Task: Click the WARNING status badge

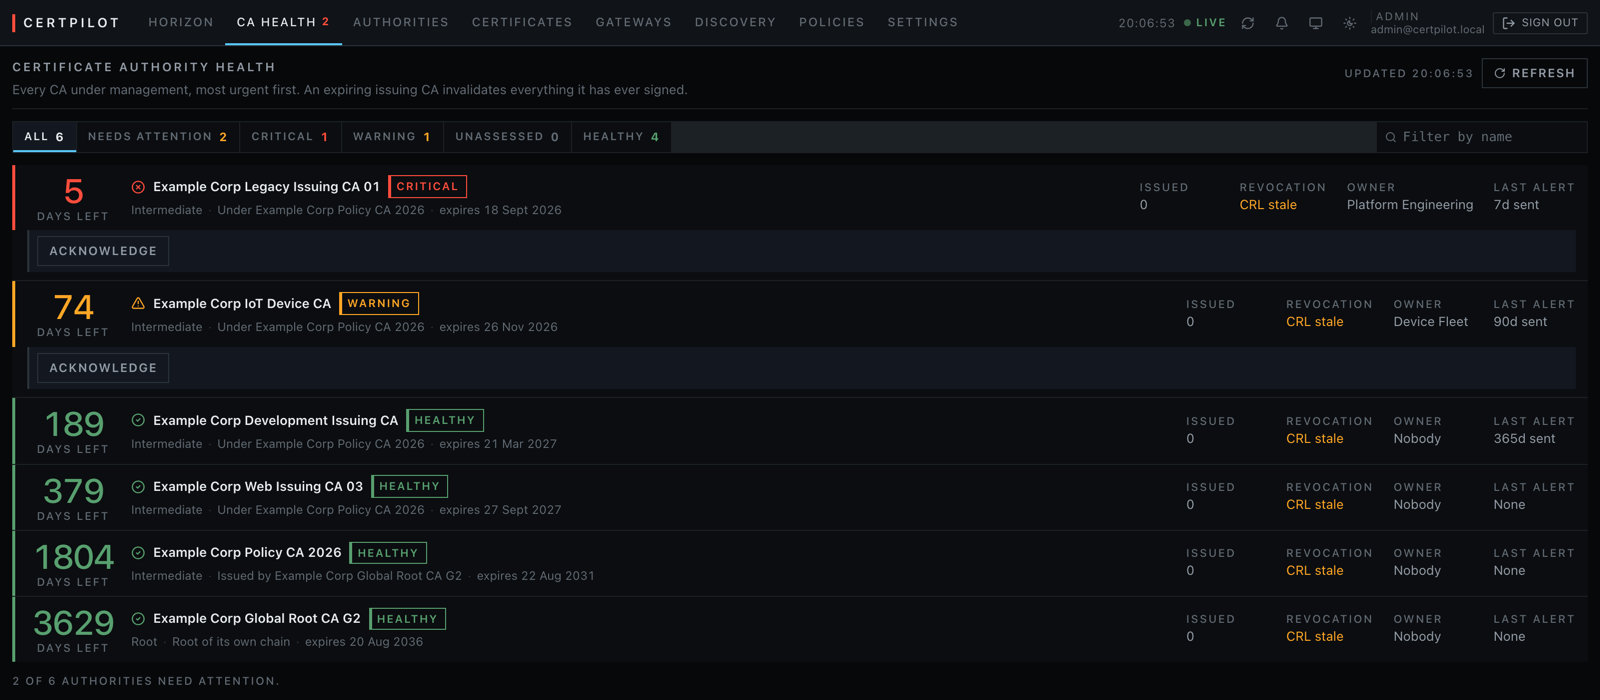Action: pyautogui.click(x=379, y=303)
